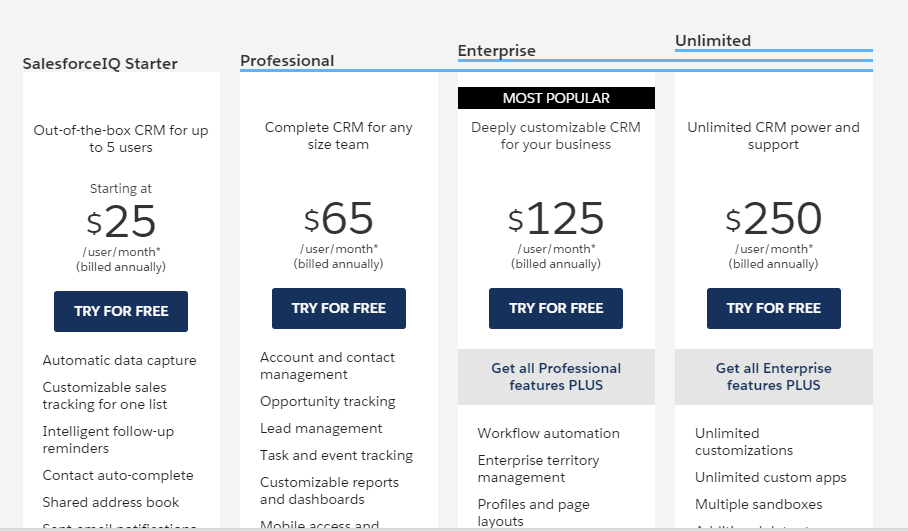
Task: Select 'Automatic data capture' feature
Action: pyautogui.click(x=119, y=361)
